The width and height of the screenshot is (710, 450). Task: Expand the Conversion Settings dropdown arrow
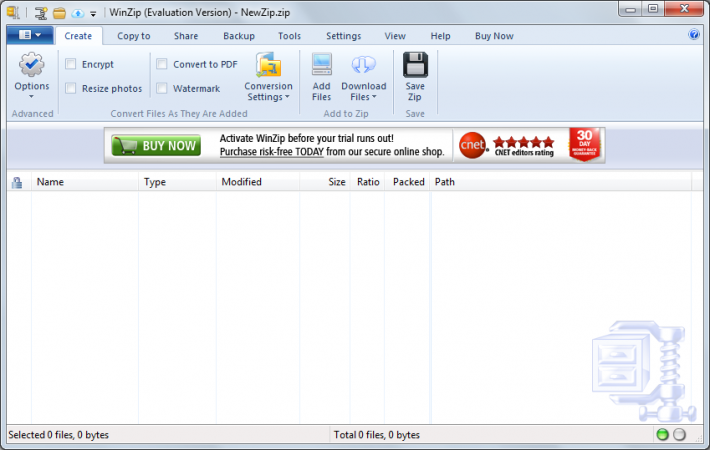[287, 96]
